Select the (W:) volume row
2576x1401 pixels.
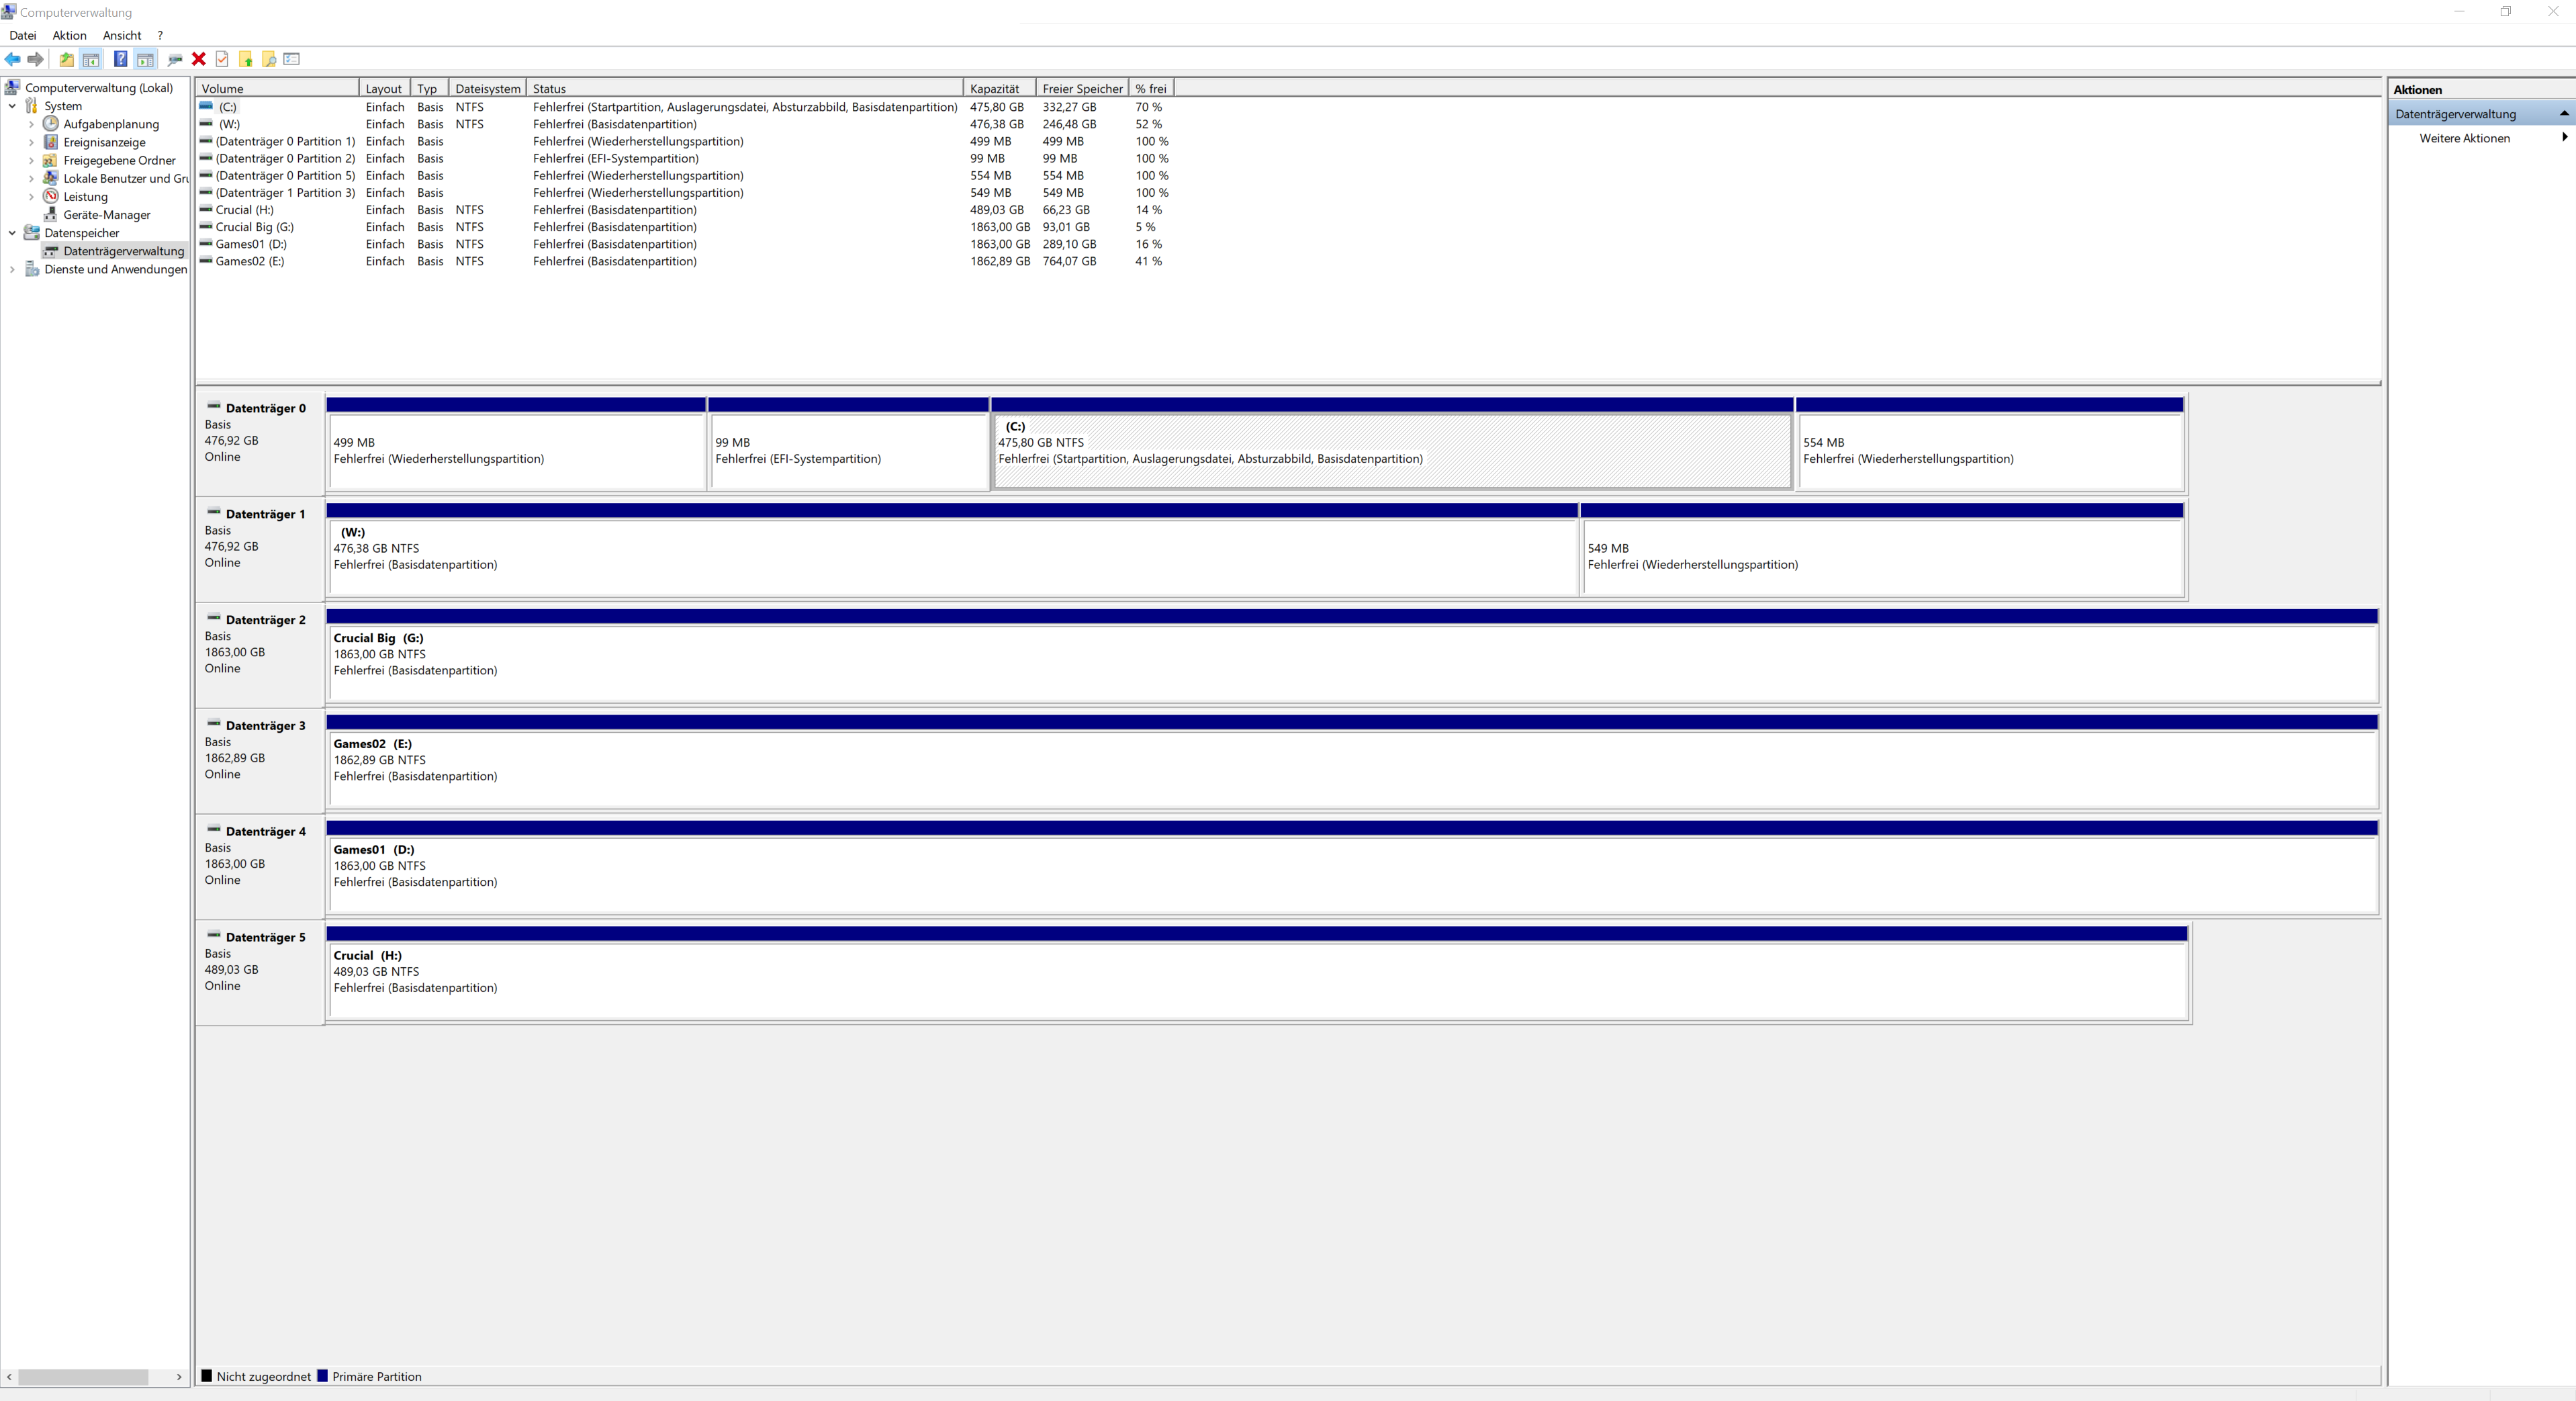[x=685, y=124]
